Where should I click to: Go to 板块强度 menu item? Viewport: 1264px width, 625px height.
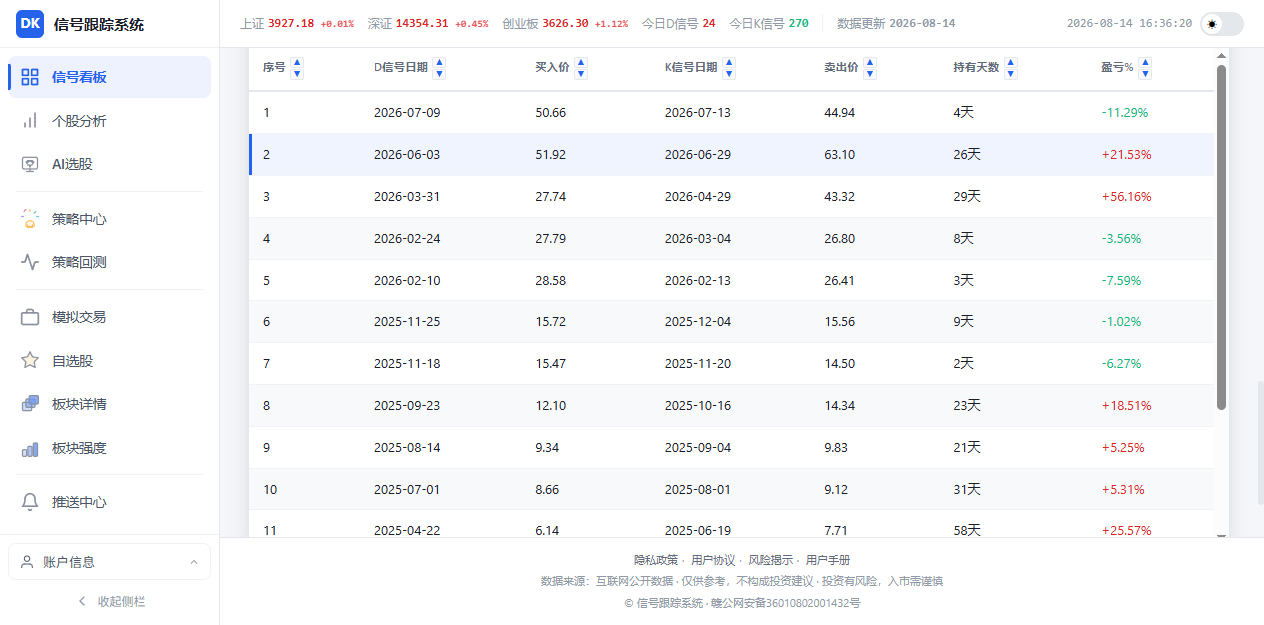(x=109, y=448)
